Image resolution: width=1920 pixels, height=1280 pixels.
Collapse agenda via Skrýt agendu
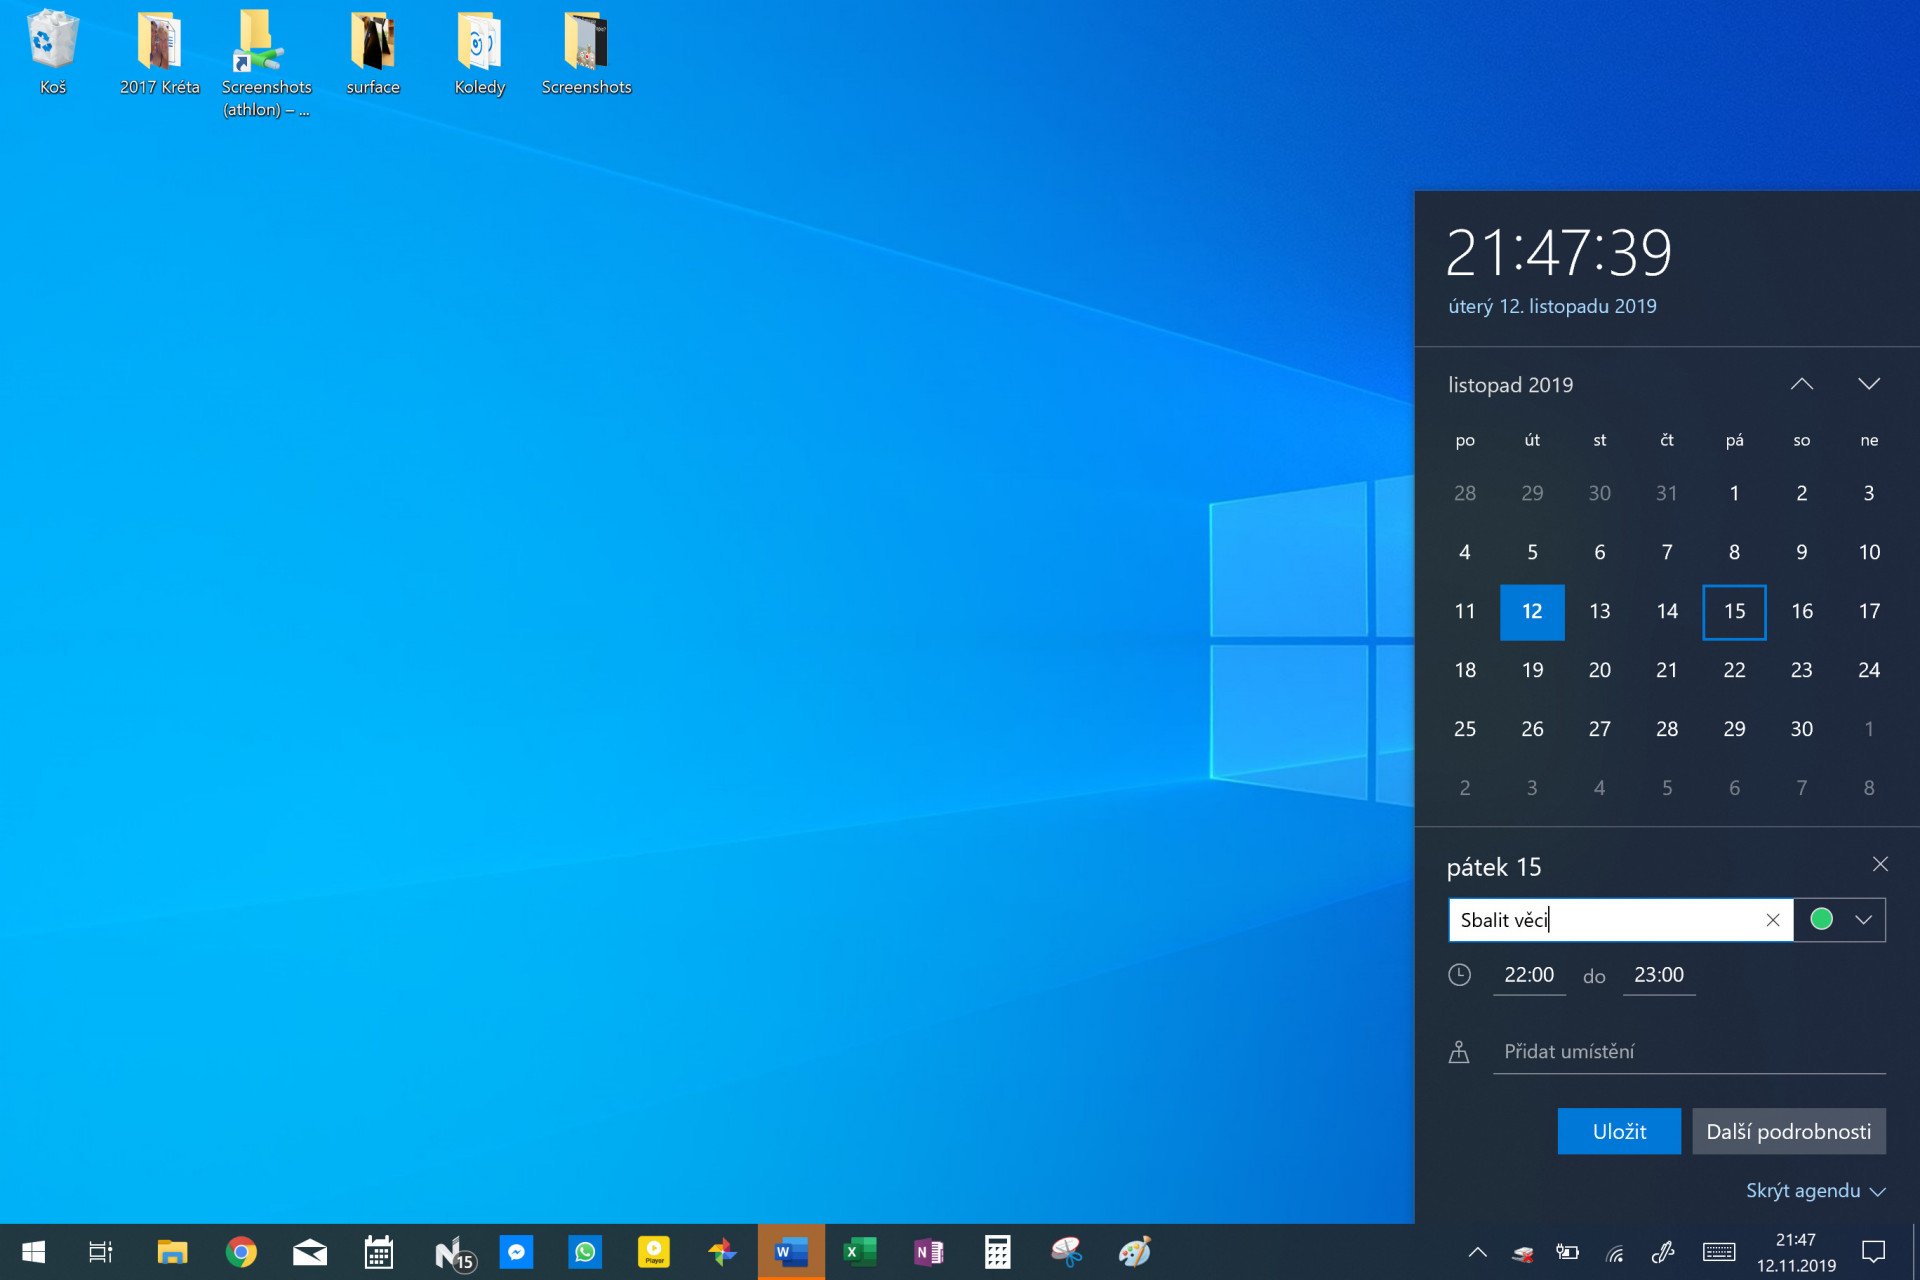tap(1815, 1191)
